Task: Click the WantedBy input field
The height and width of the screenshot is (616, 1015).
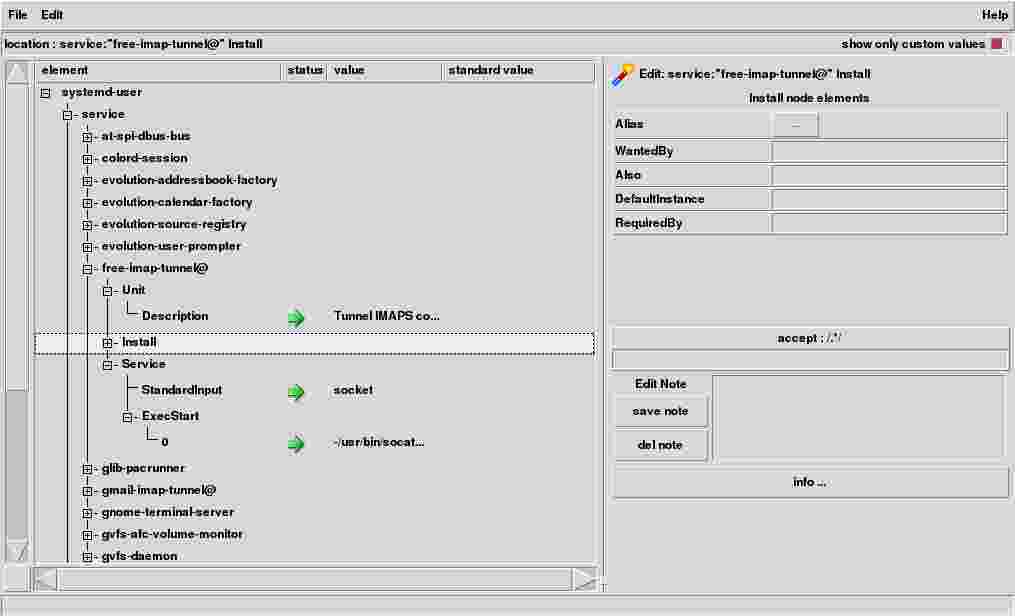Action: (x=888, y=151)
